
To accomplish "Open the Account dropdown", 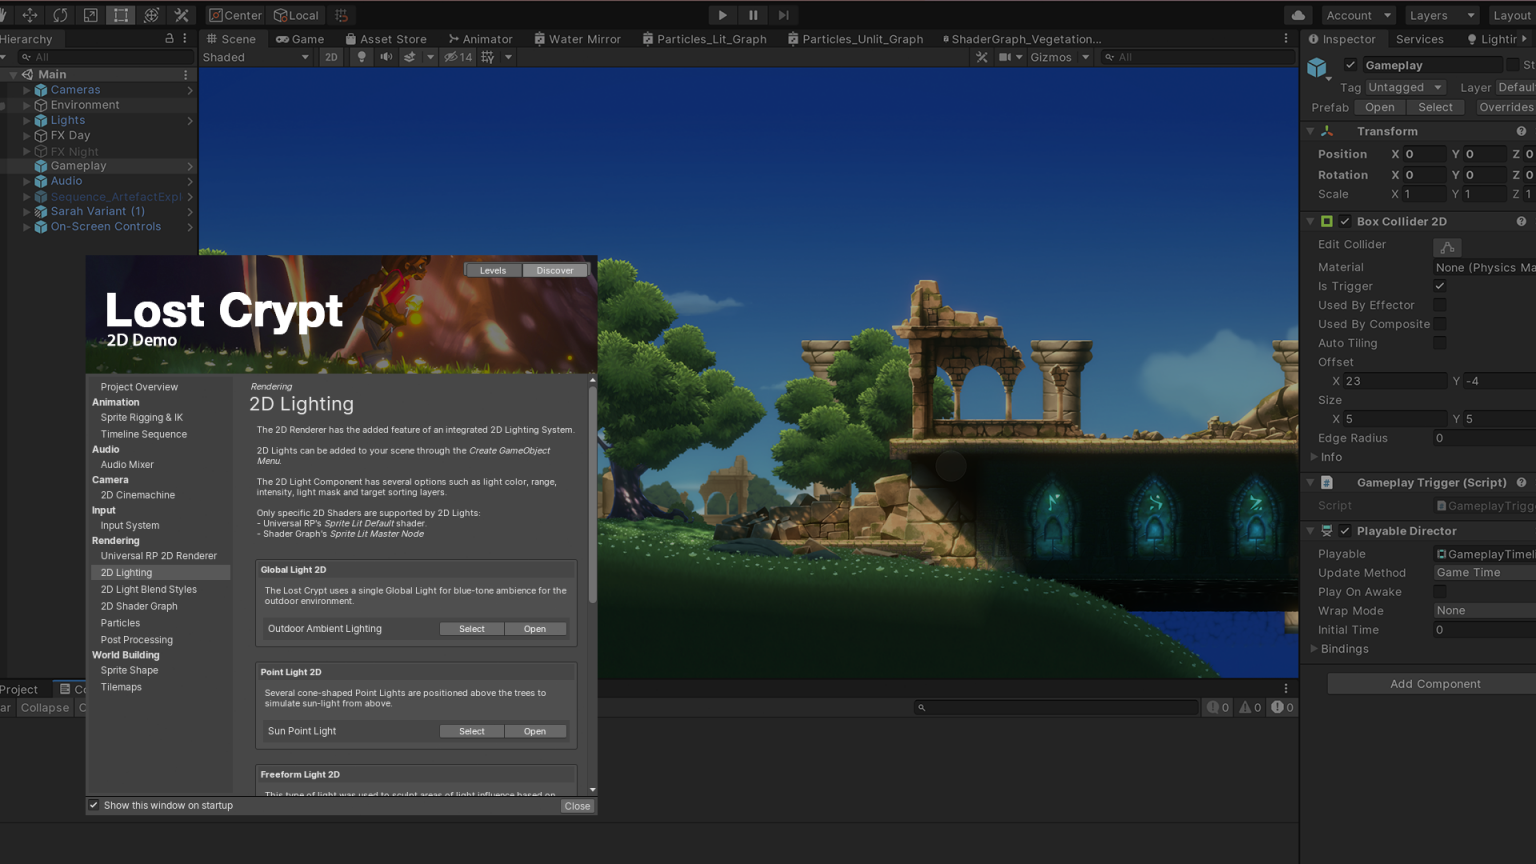I will click(x=1358, y=15).
